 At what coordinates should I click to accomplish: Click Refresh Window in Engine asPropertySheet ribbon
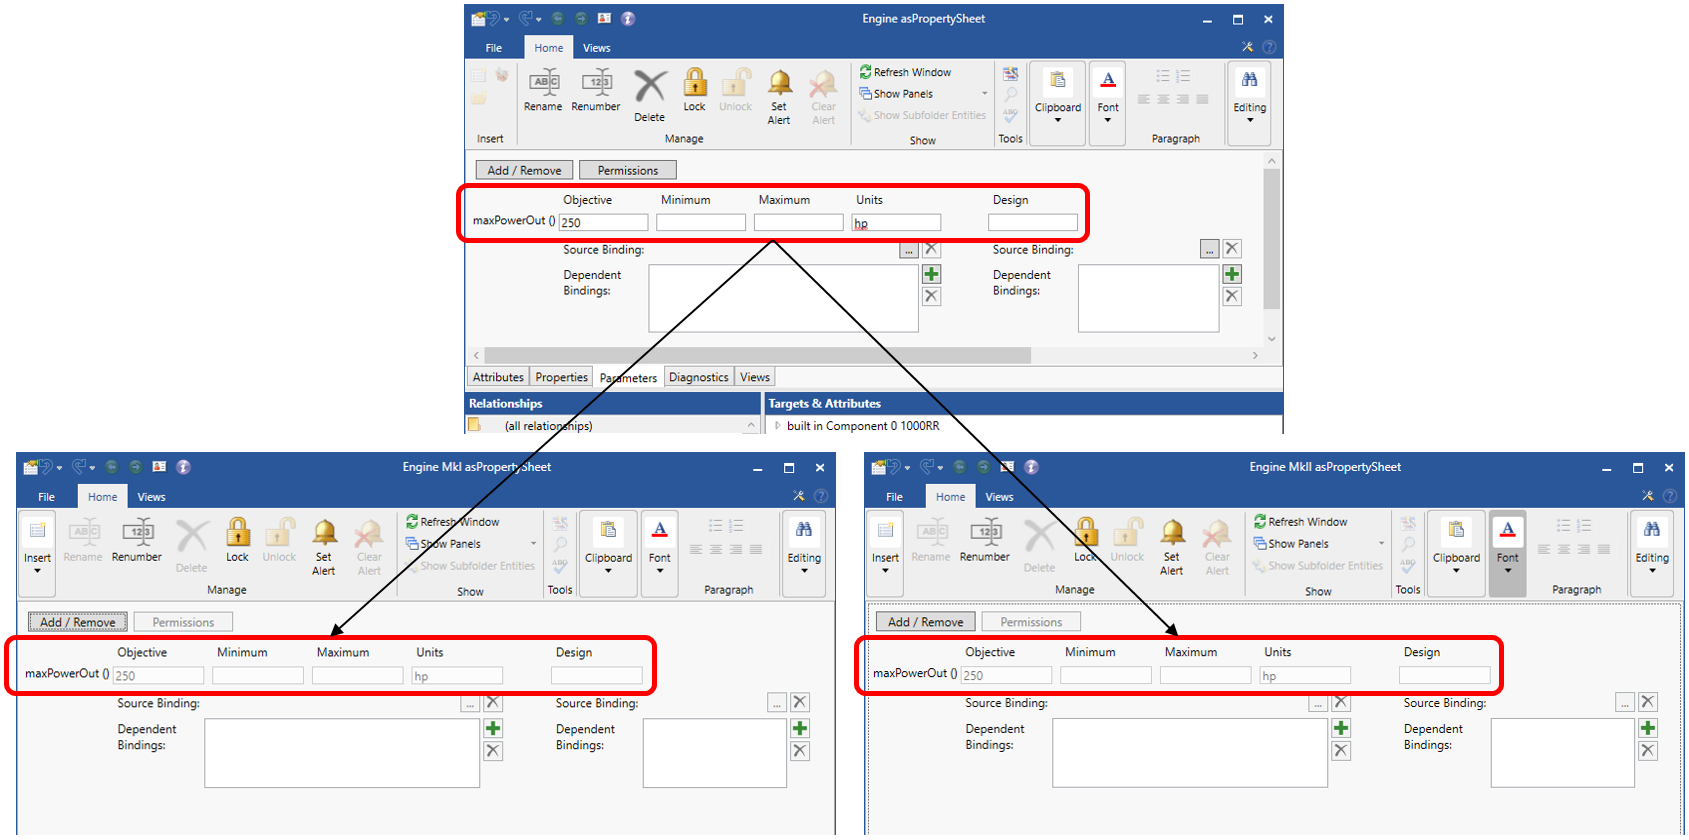pos(905,72)
